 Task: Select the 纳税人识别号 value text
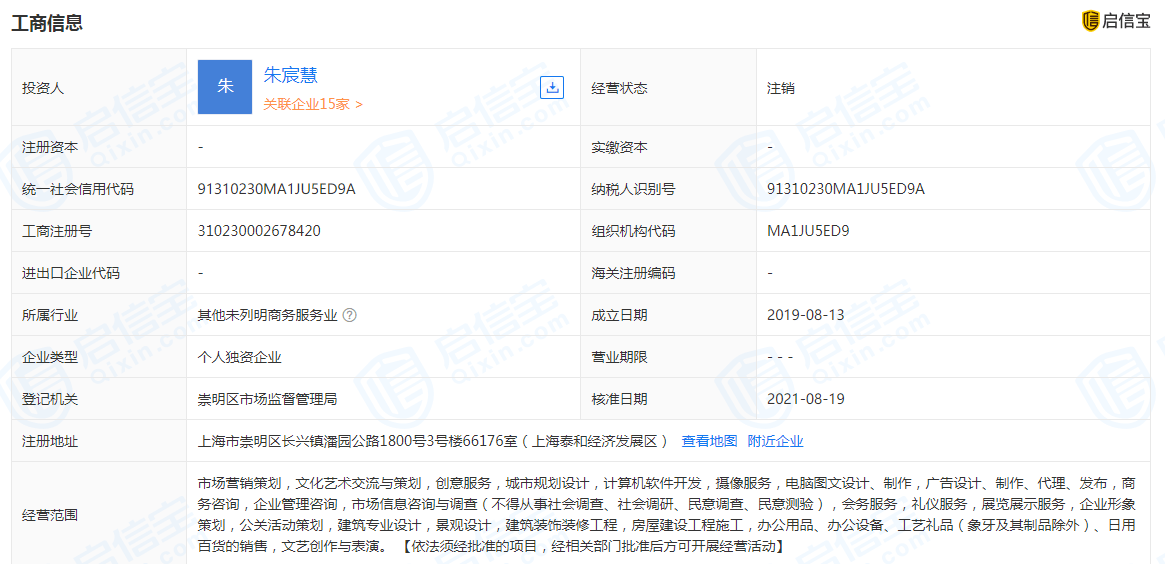[x=846, y=189]
